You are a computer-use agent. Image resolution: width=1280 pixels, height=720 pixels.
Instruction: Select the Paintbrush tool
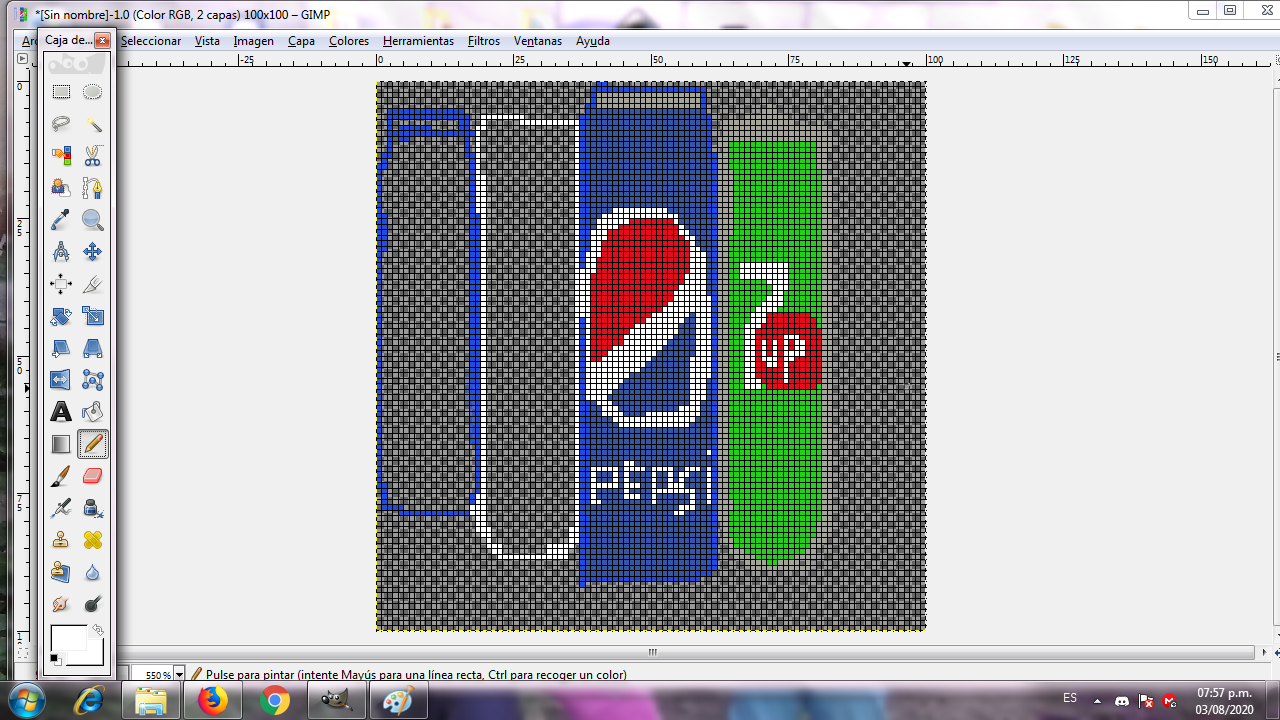[x=61, y=476]
